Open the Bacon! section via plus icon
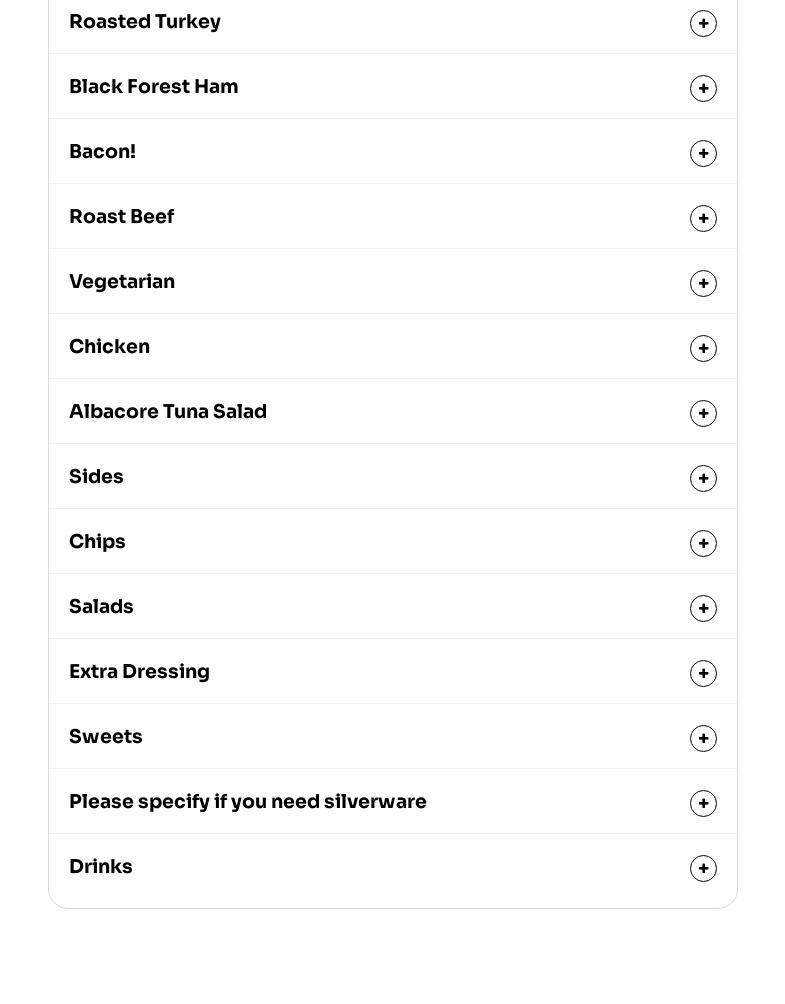The width and height of the screenshot is (785, 1004). (x=703, y=154)
